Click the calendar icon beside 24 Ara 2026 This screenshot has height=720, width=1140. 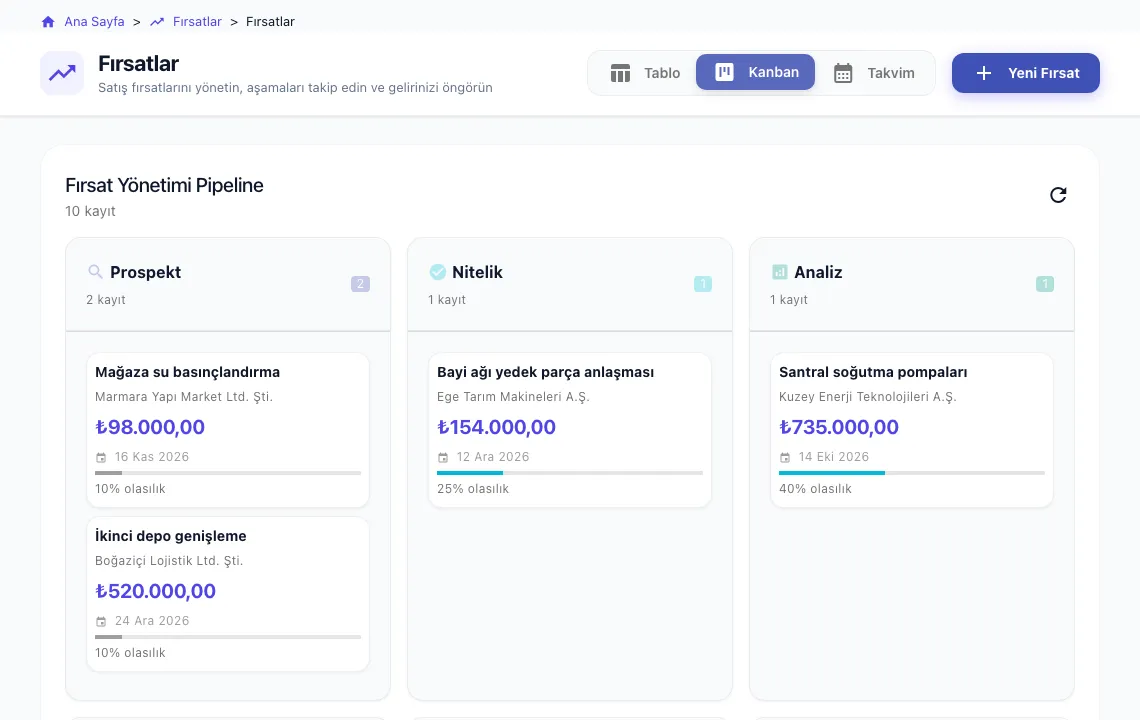[101, 622]
